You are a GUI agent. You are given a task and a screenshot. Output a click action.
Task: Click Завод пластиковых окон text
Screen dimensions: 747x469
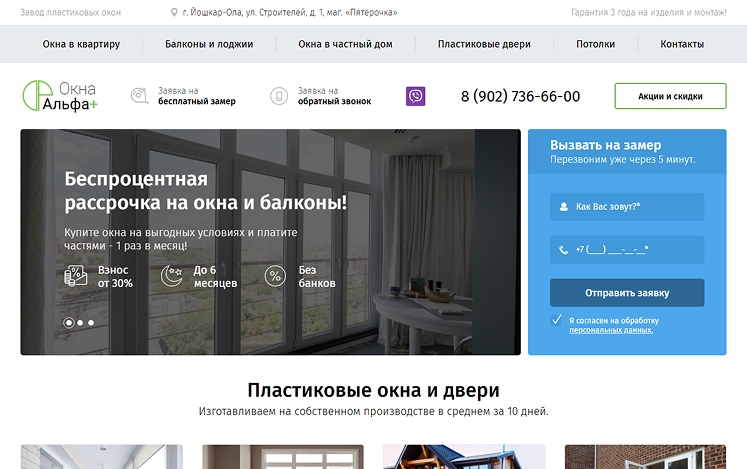(71, 12)
